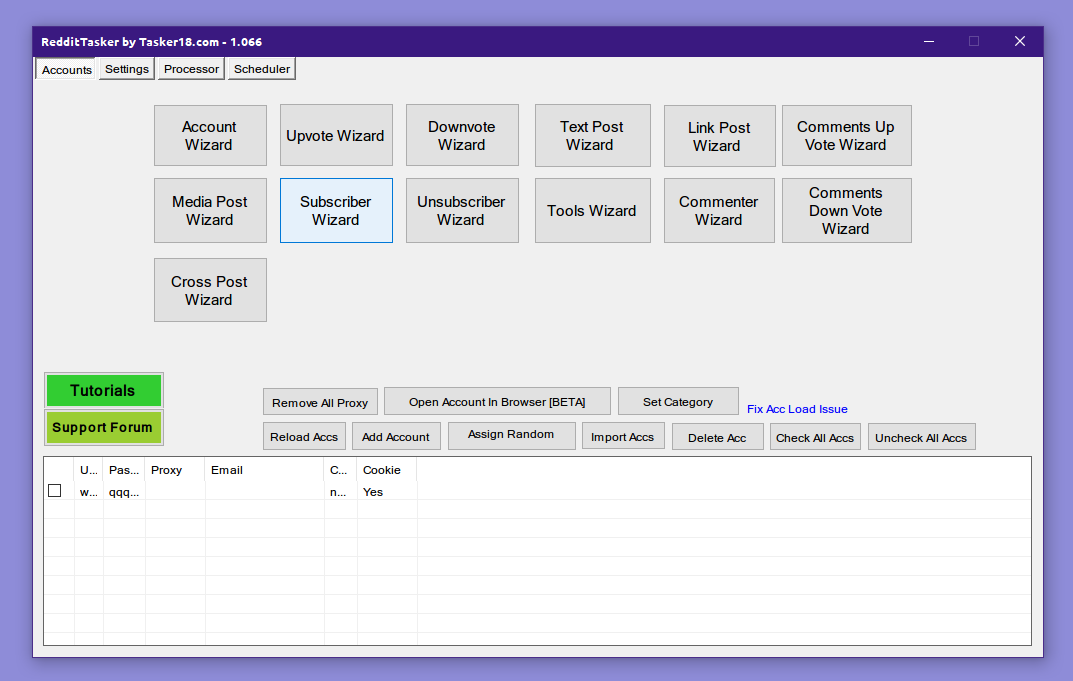Open the Subscriber Wizard
1073x681 pixels.
pos(336,211)
